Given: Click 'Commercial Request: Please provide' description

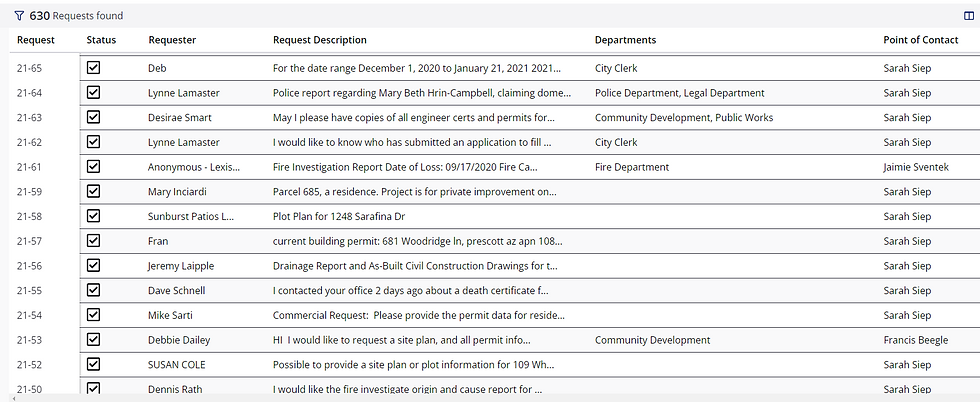Looking at the screenshot, I should click(419, 315).
